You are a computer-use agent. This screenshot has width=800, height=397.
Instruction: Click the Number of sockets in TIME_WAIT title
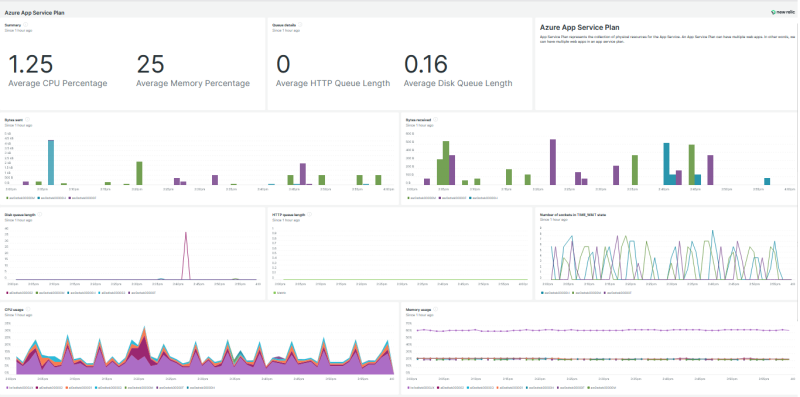(x=573, y=215)
